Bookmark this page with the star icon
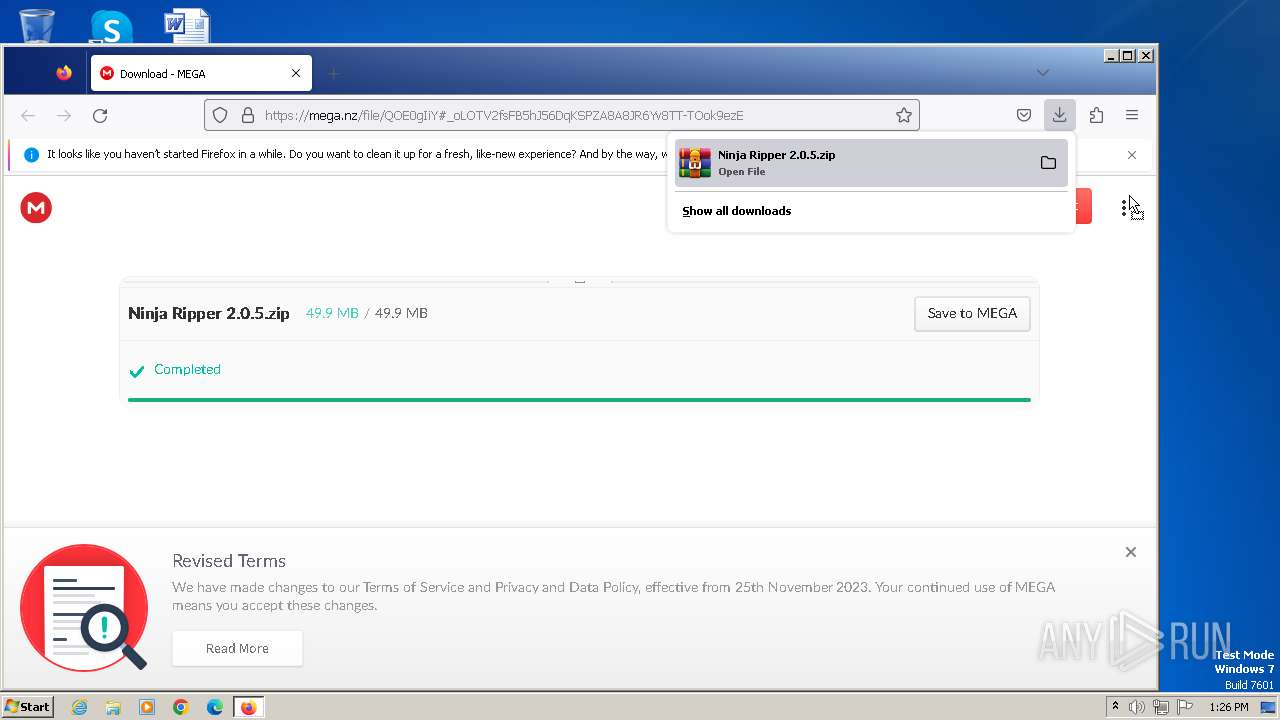The width and height of the screenshot is (1280, 720). point(904,115)
